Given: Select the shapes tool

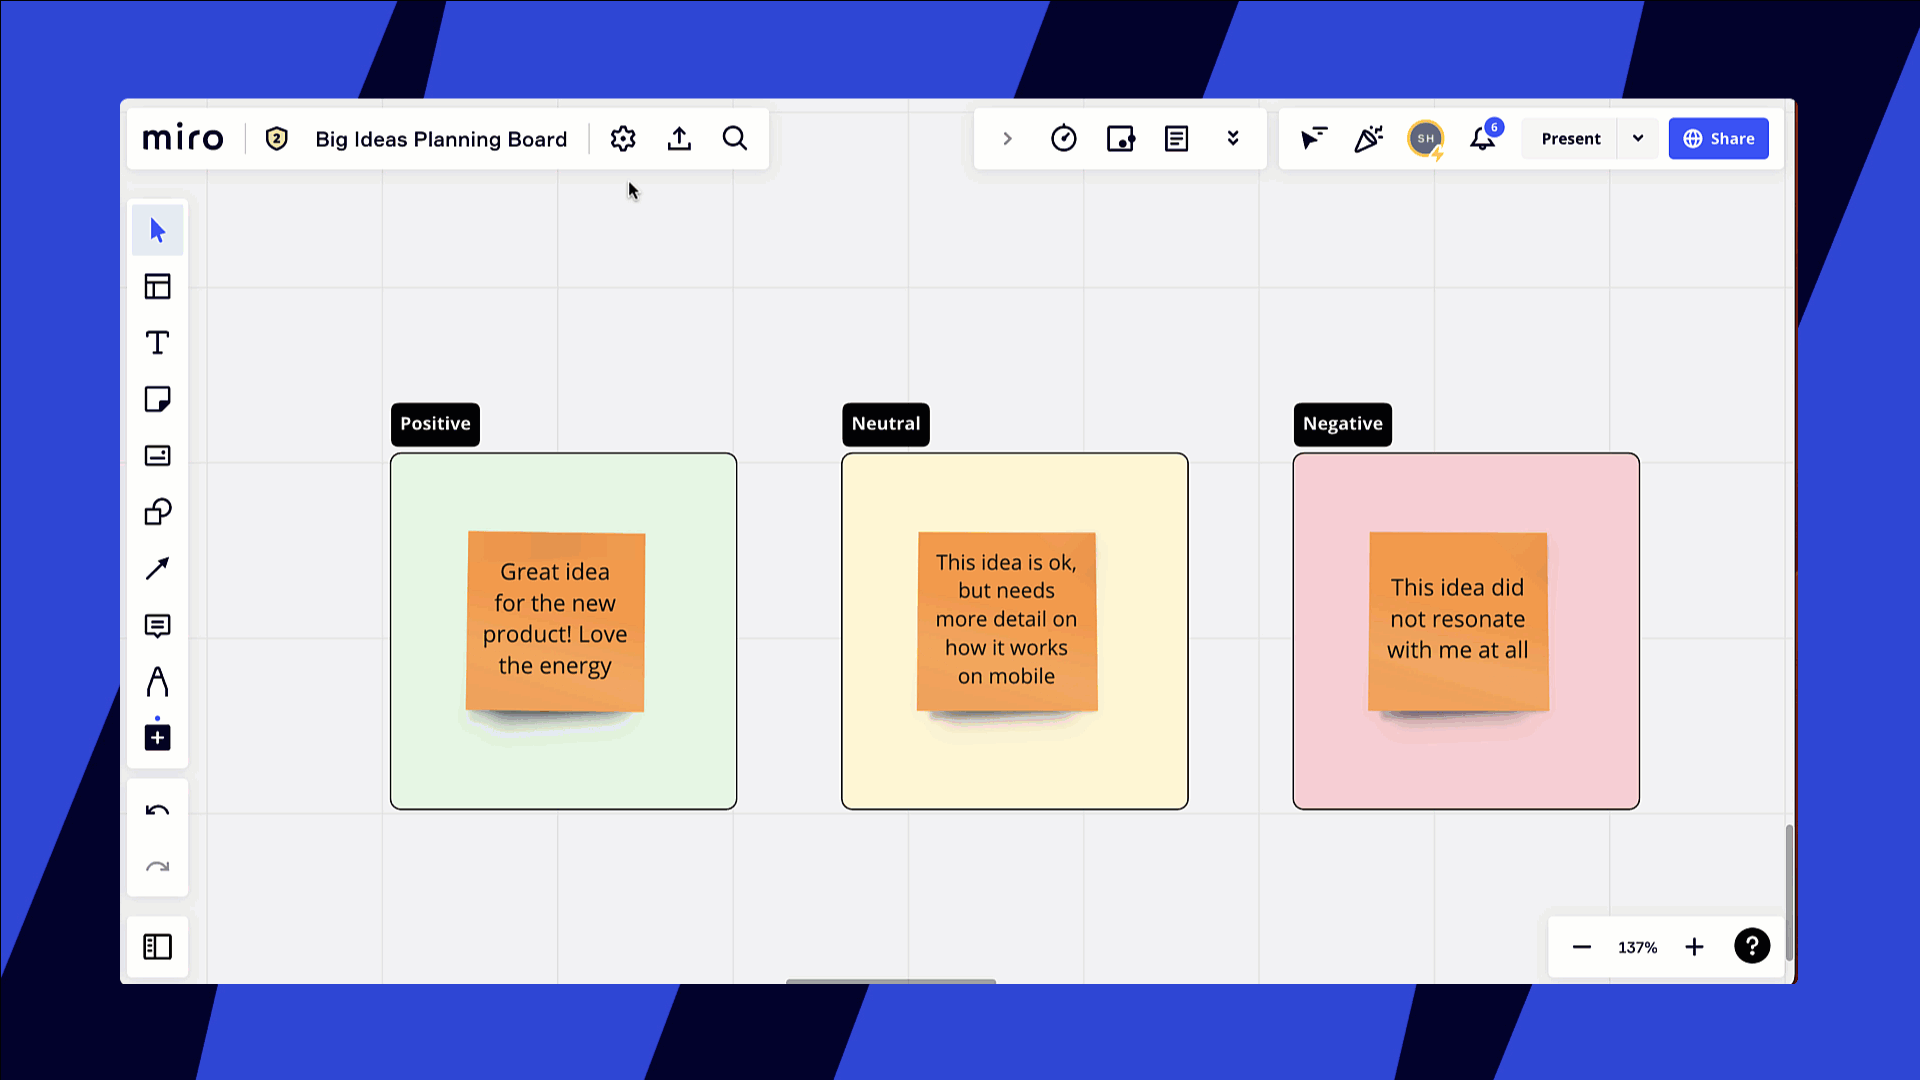Looking at the screenshot, I should pos(158,512).
